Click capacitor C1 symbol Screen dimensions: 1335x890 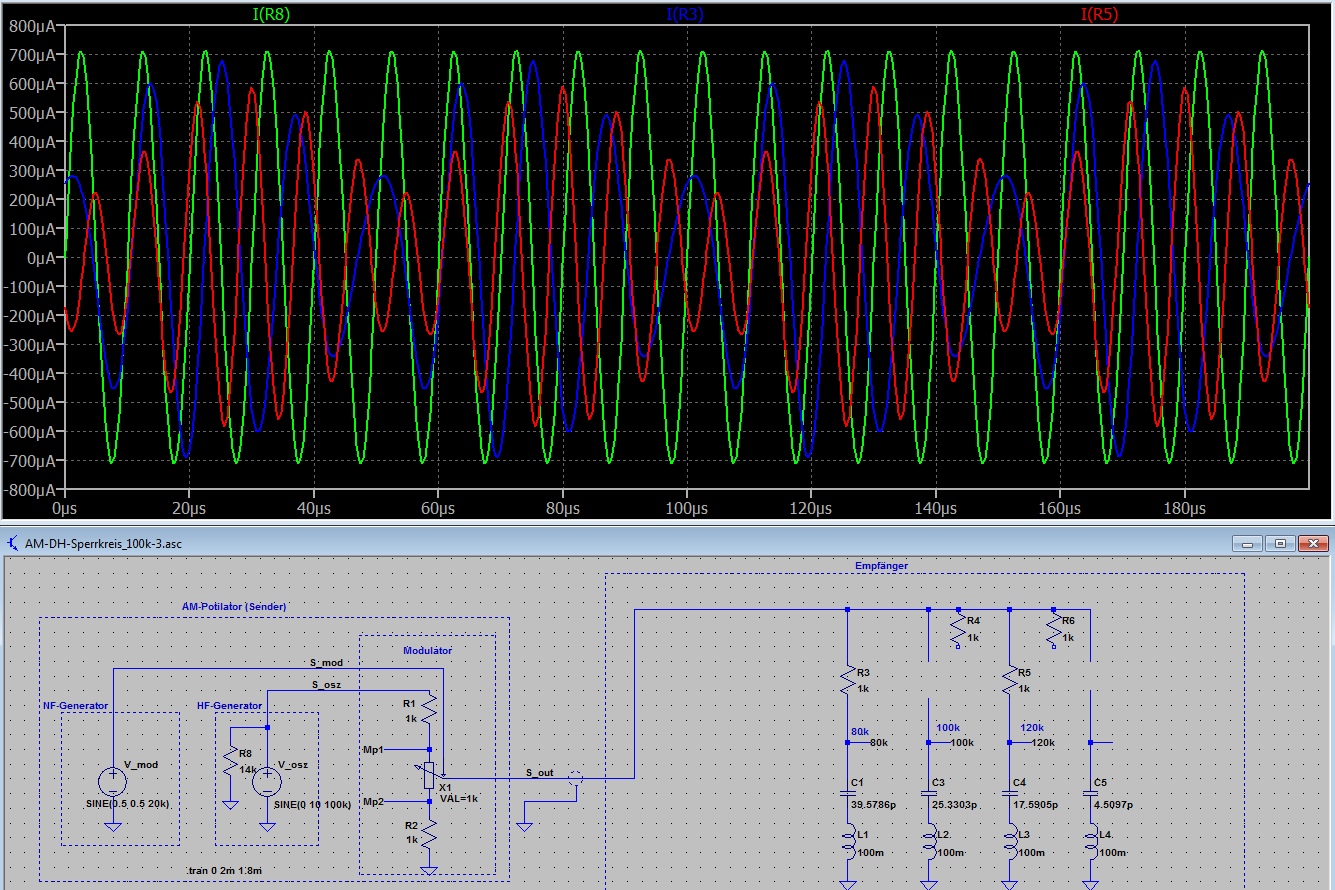[x=847, y=793]
